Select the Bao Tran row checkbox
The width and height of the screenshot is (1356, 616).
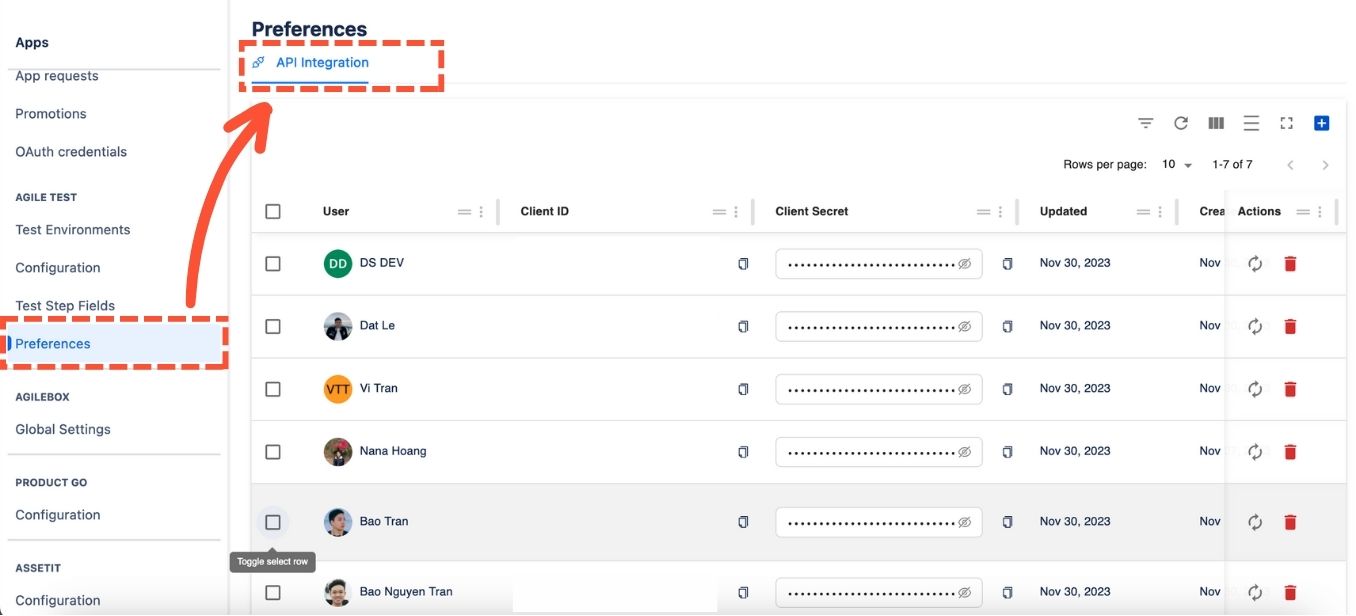click(273, 522)
